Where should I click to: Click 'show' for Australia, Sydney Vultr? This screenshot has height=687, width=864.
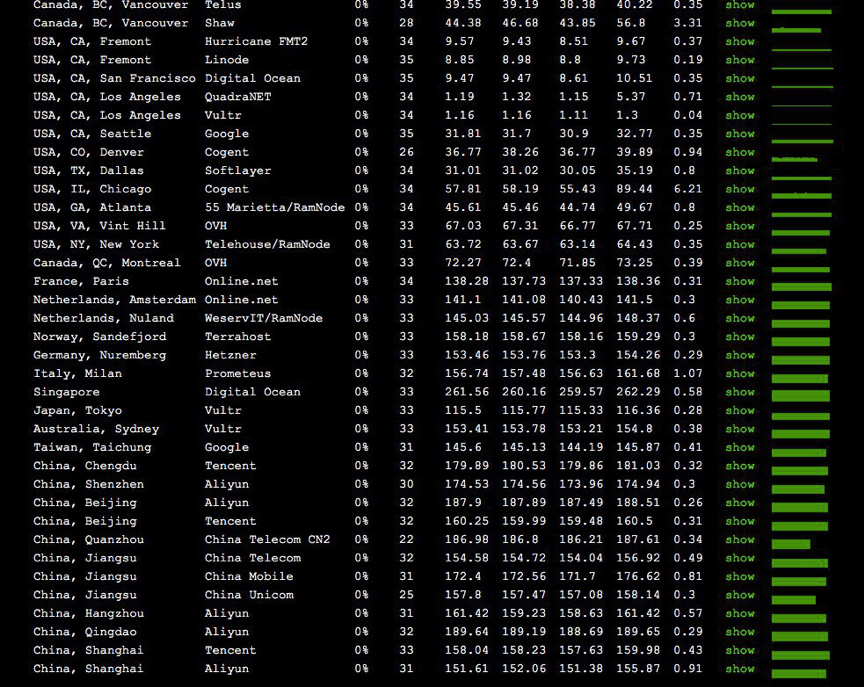740,429
